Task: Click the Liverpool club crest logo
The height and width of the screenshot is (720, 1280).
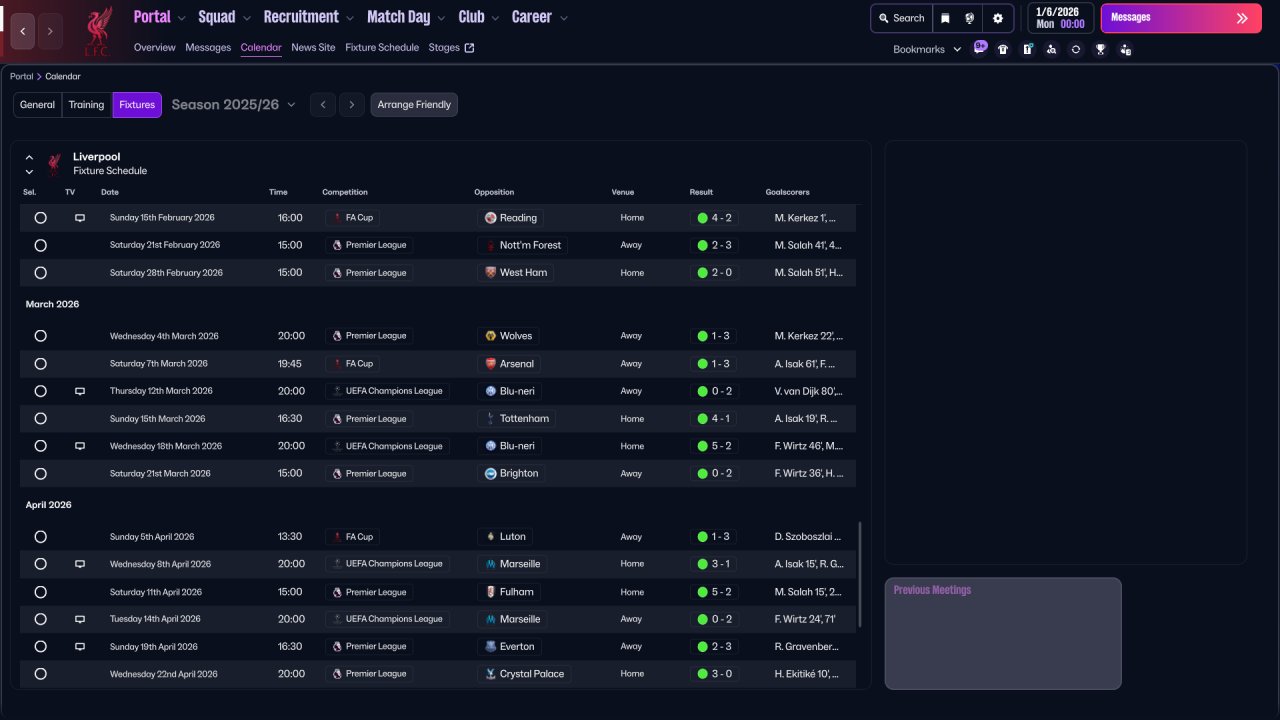Action: pyautogui.click(x=97, y=29)
